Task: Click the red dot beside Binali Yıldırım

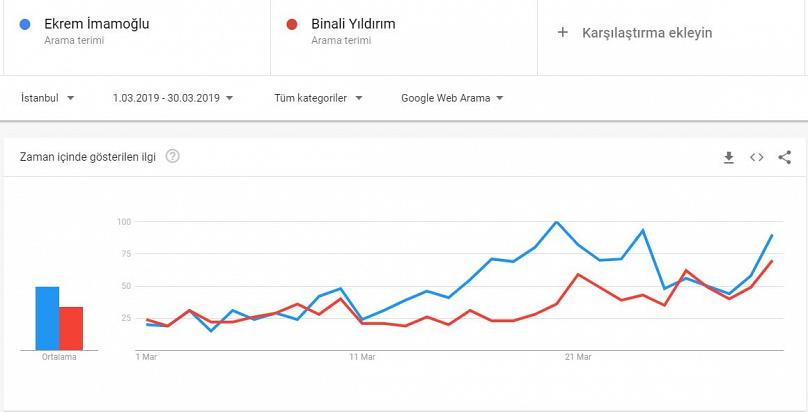Action: pyautogui.click(x=292, y=24)
